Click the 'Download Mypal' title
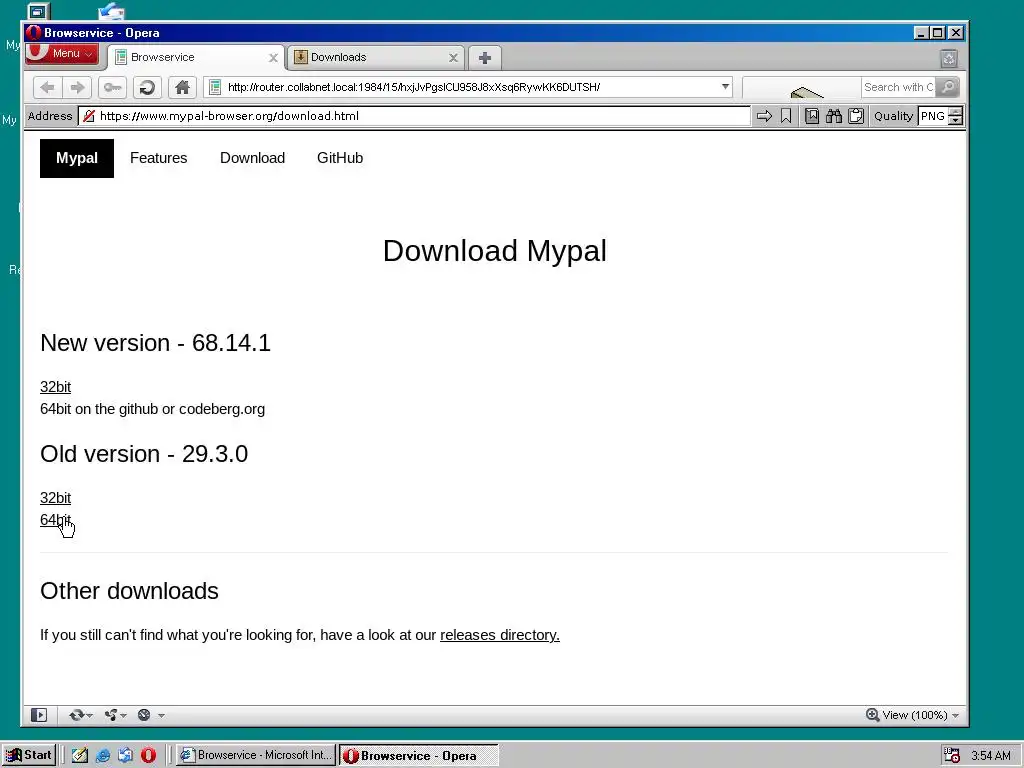The height and width of the screenshot is (768, 1024). click(x=494, y=251)
